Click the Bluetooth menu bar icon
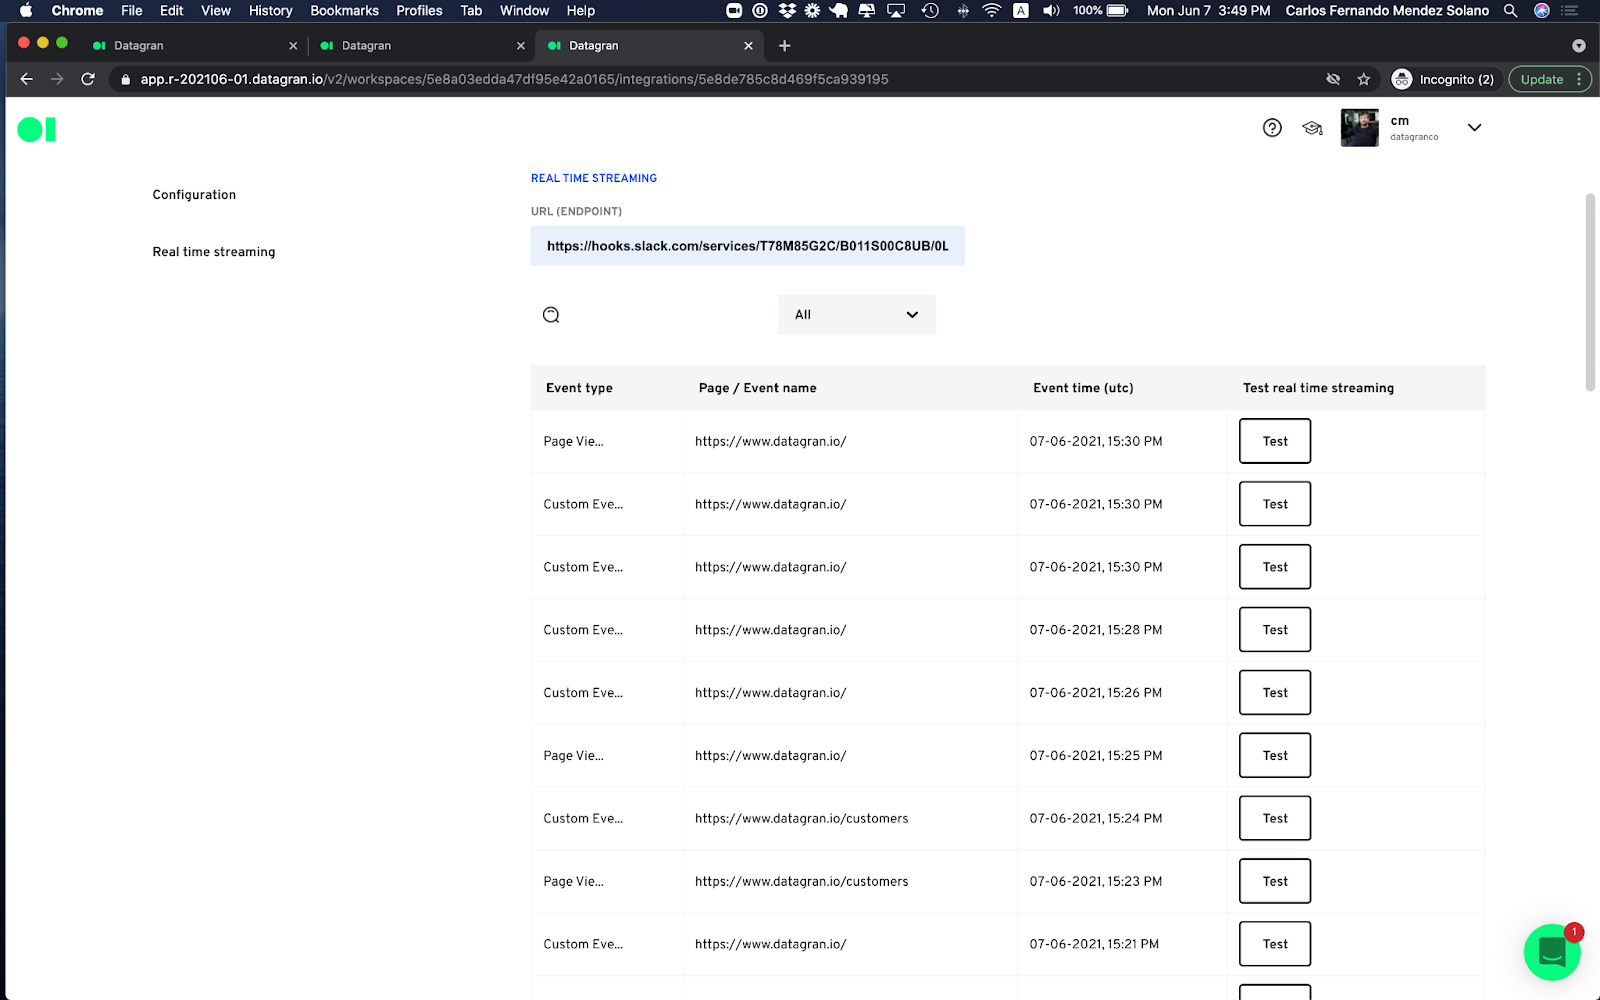 point(962,10)
